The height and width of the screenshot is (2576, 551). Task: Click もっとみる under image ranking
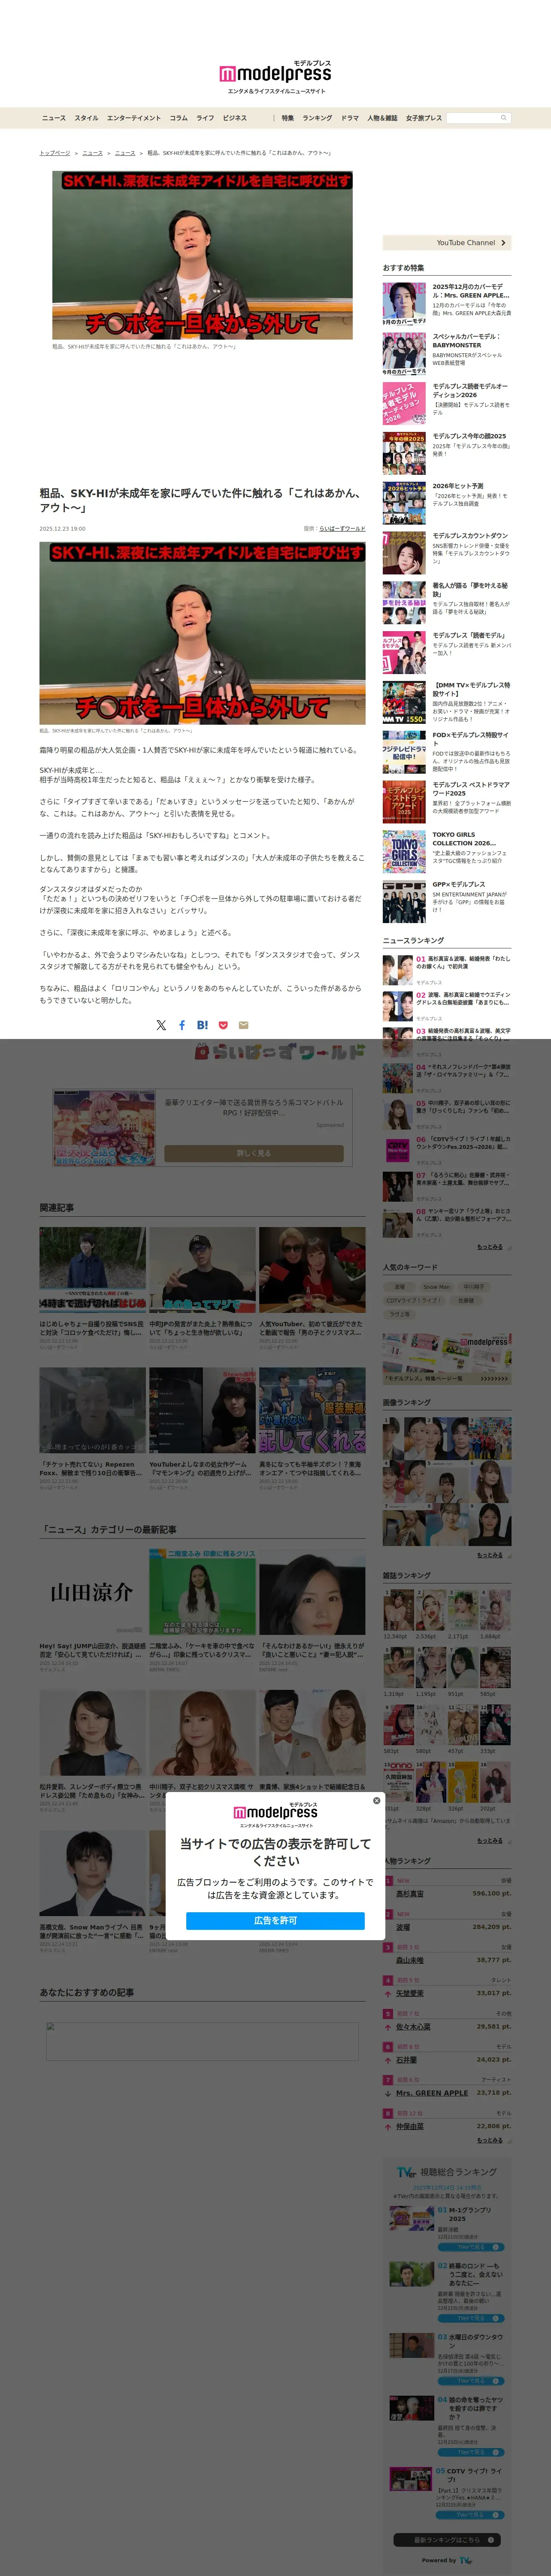(x=490, y=1556)
